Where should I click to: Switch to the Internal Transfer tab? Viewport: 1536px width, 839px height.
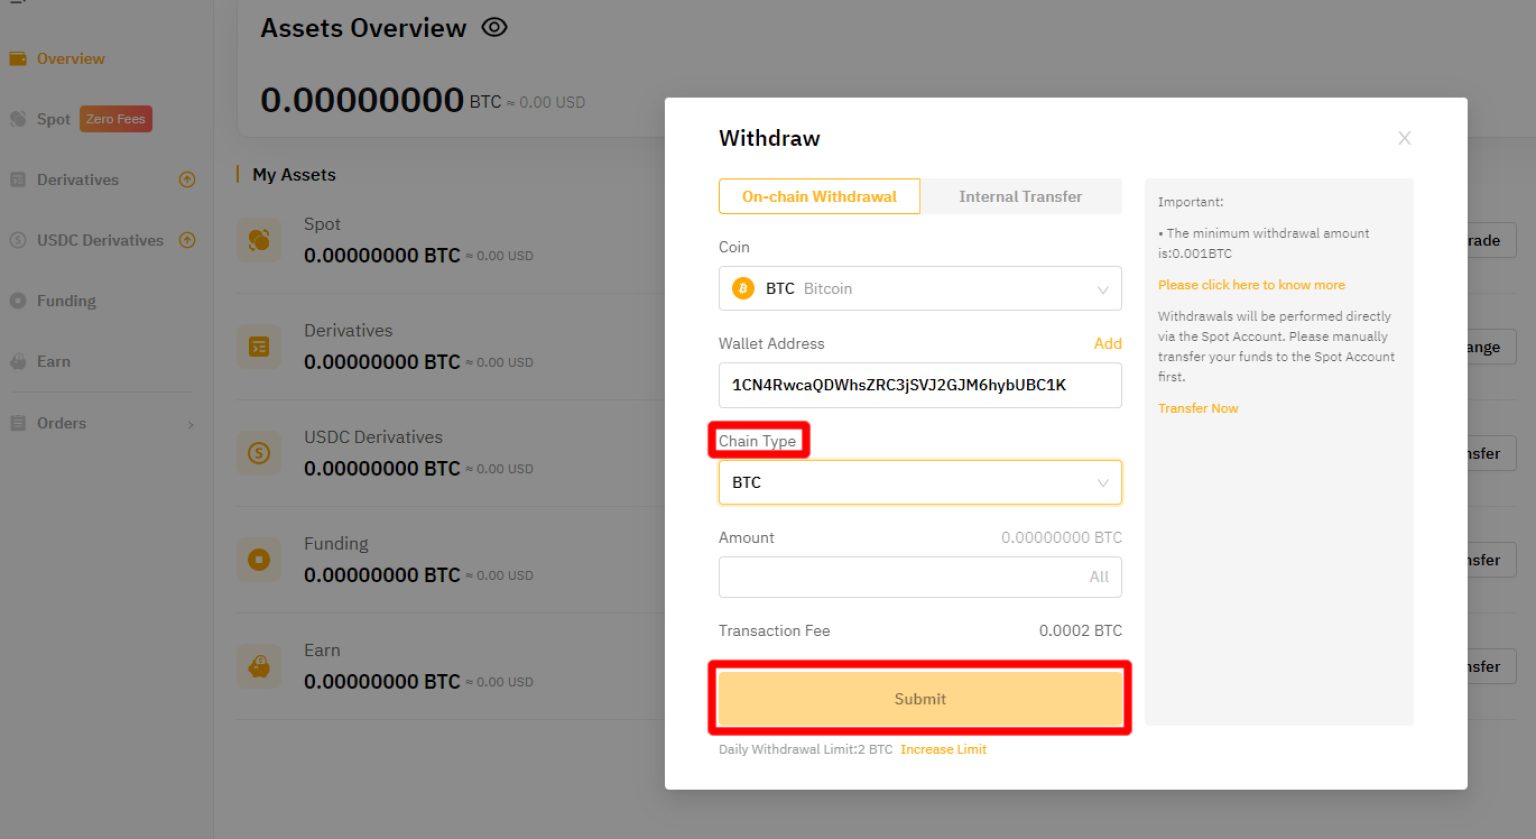1020,196
